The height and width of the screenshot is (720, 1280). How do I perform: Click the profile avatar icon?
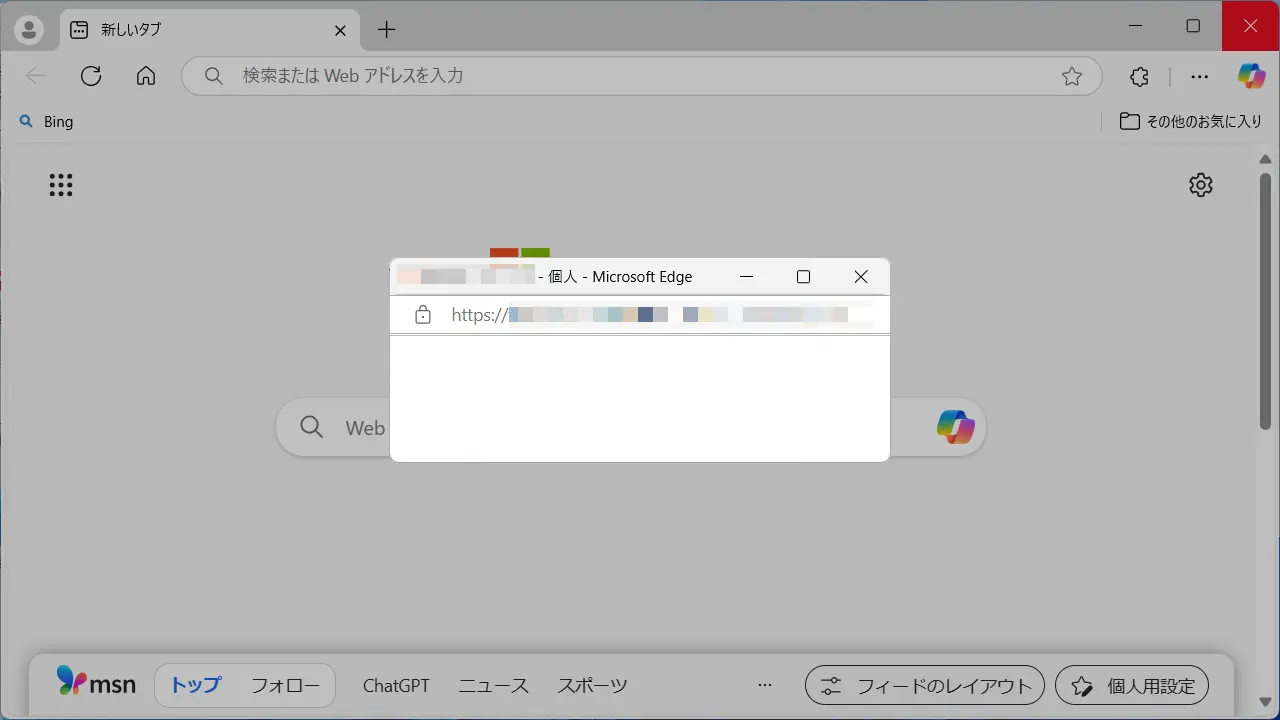point(29,30)
